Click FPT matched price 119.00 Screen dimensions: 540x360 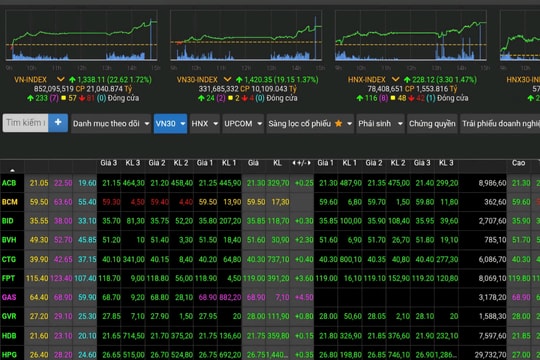(254, 278)
